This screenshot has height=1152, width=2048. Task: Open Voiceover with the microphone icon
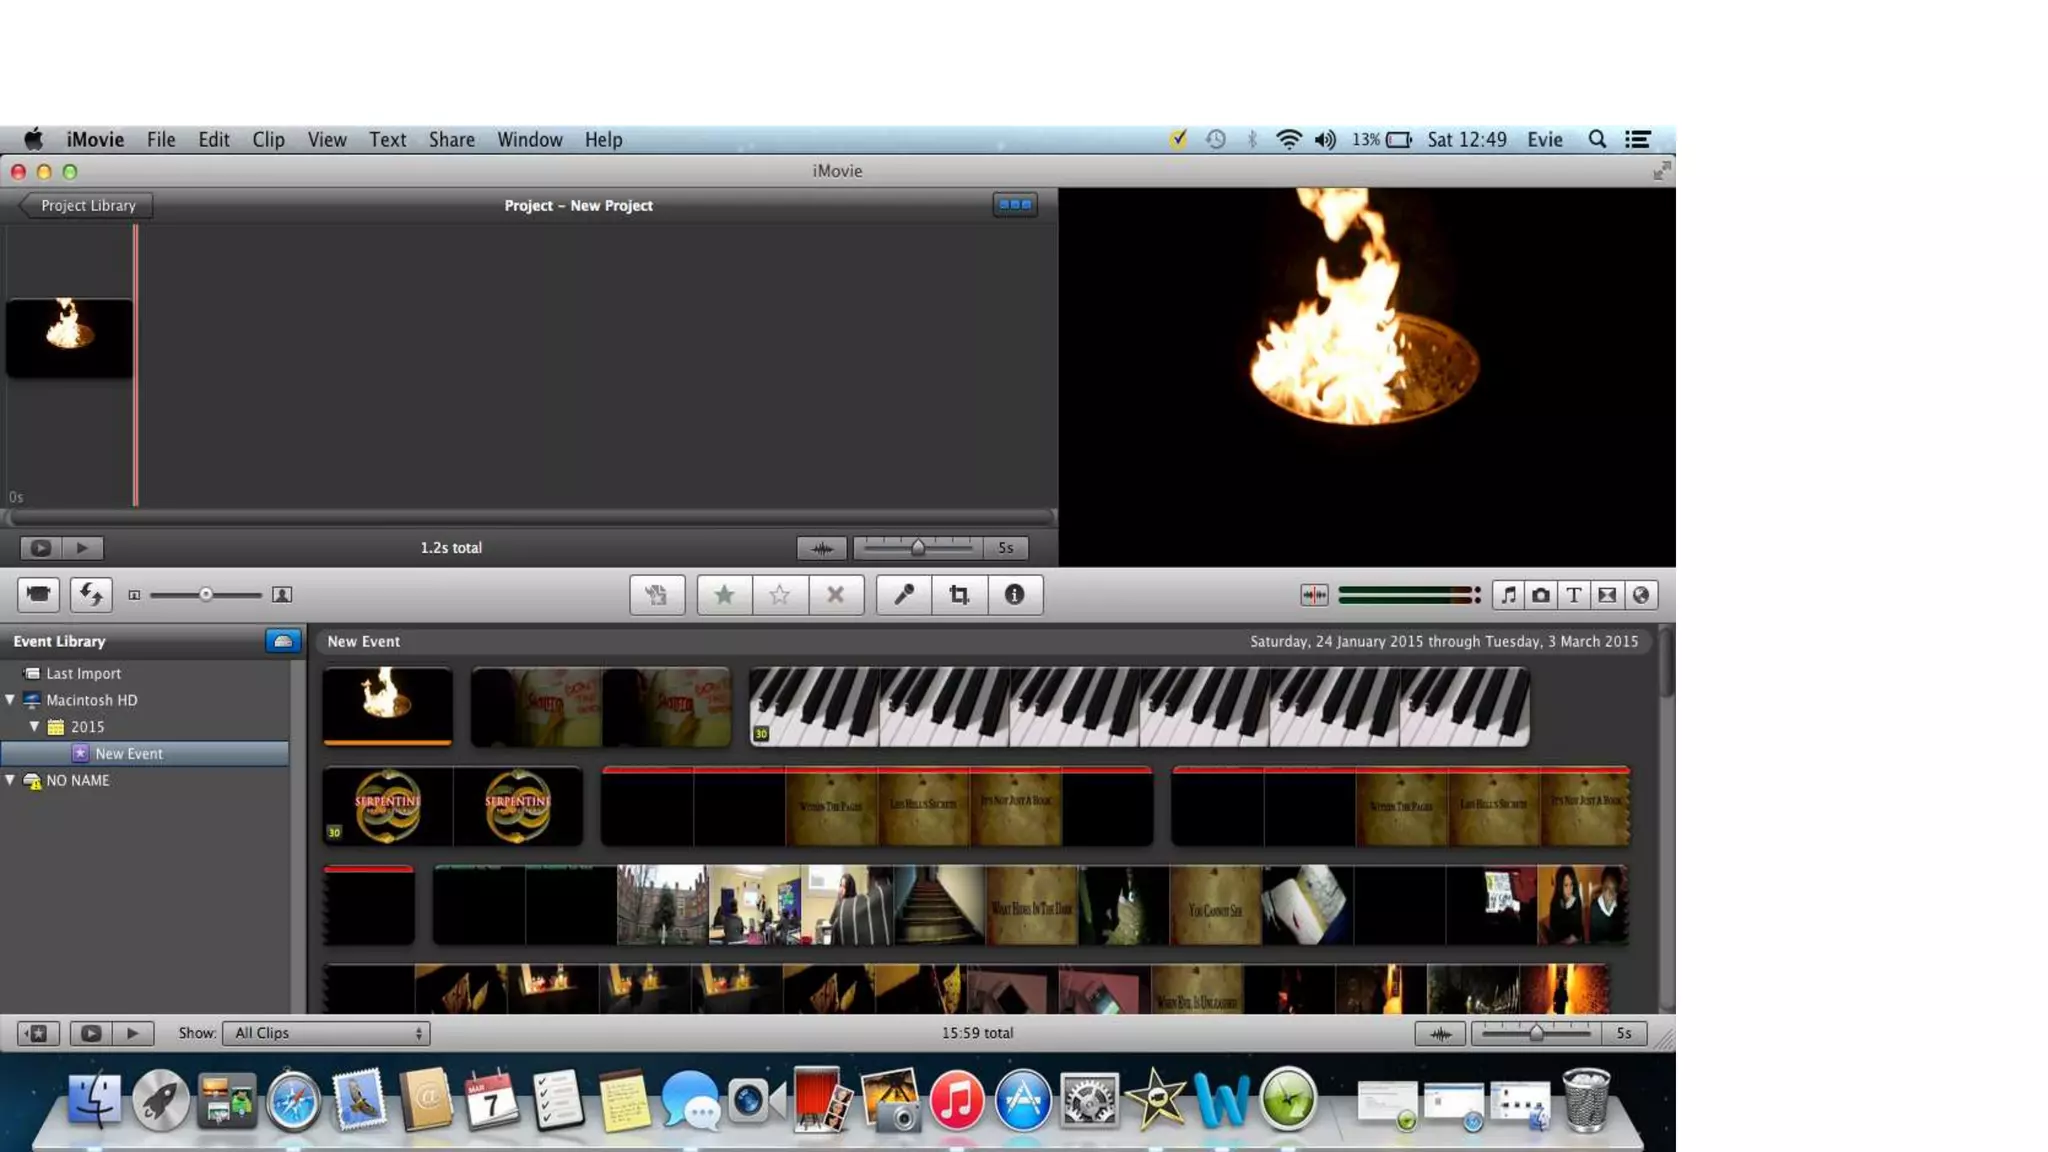(x=904, y=595)
